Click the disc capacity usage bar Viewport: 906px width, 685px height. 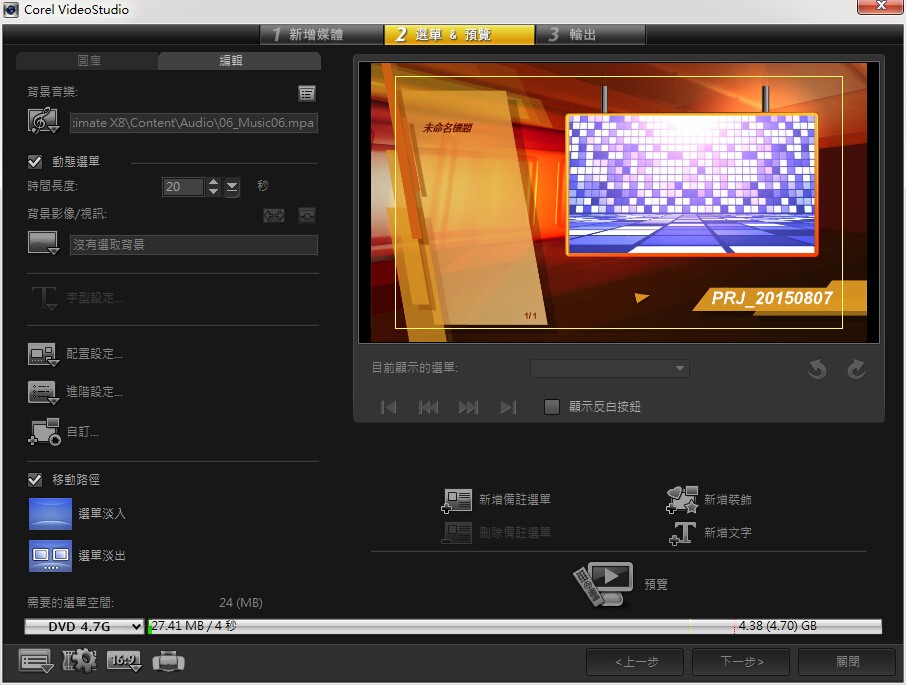514,626
